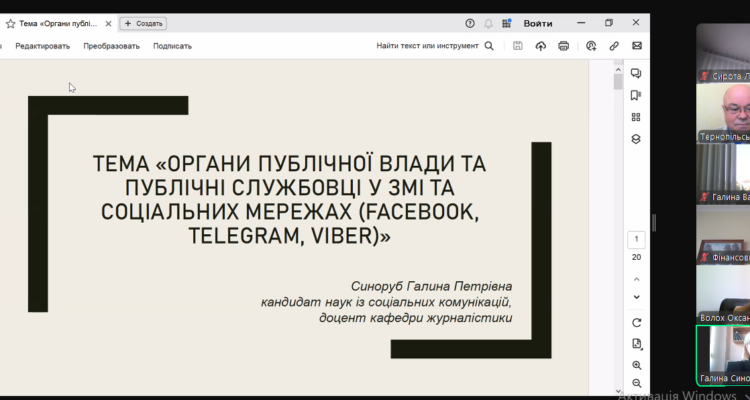This screenshot has width=750, height=400.
Task: Click the current page number box showing 1
Action: click(636, 239)
